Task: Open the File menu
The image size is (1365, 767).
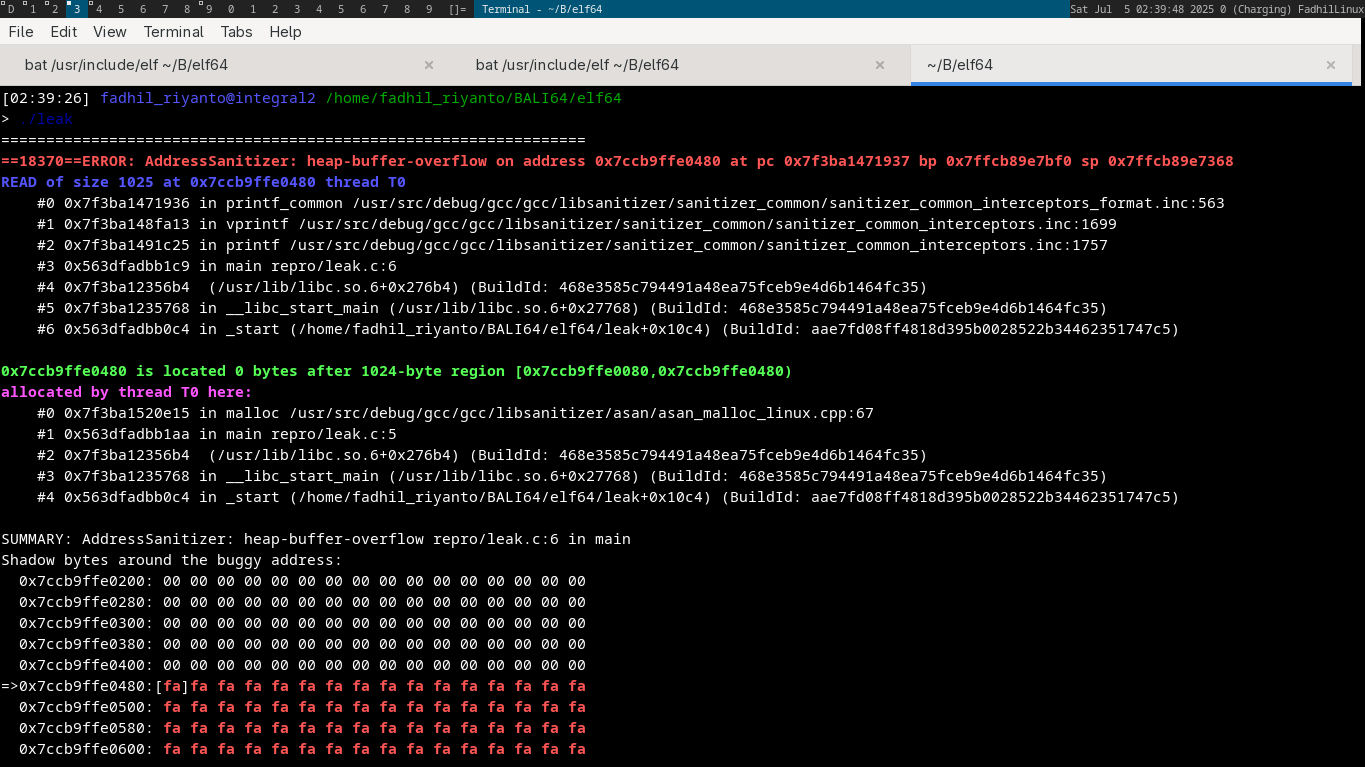Action: (21, 32)
